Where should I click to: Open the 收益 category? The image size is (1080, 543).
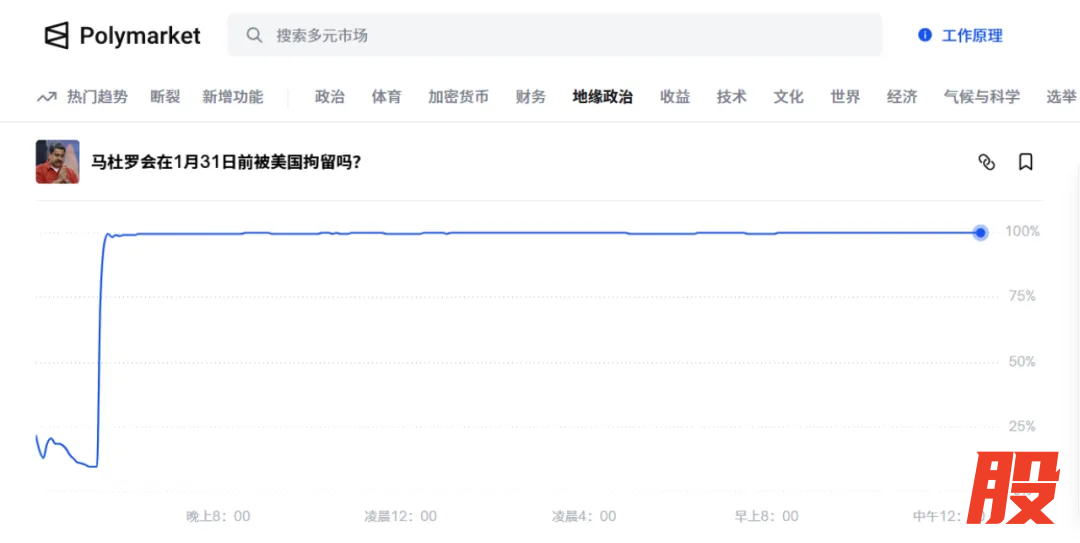click(x=675, y=97)
